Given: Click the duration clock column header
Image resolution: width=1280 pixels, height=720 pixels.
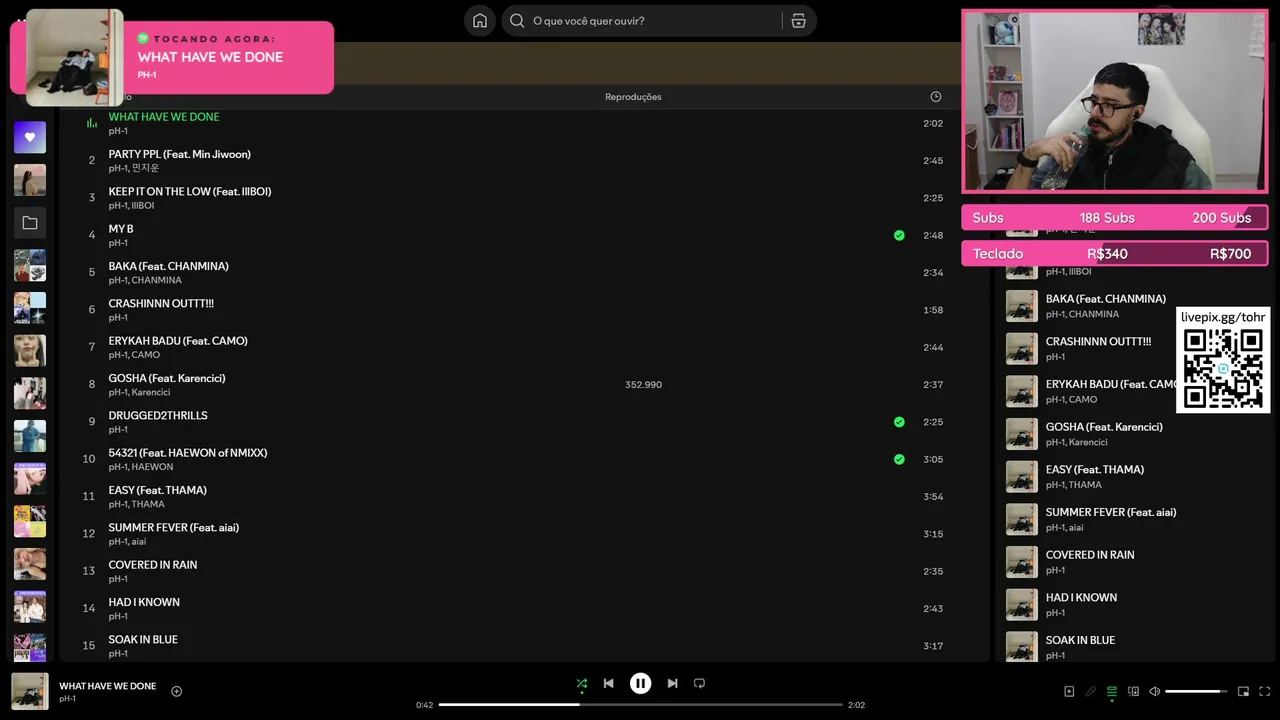Looking at the screenshot, I should click(935, 97).
